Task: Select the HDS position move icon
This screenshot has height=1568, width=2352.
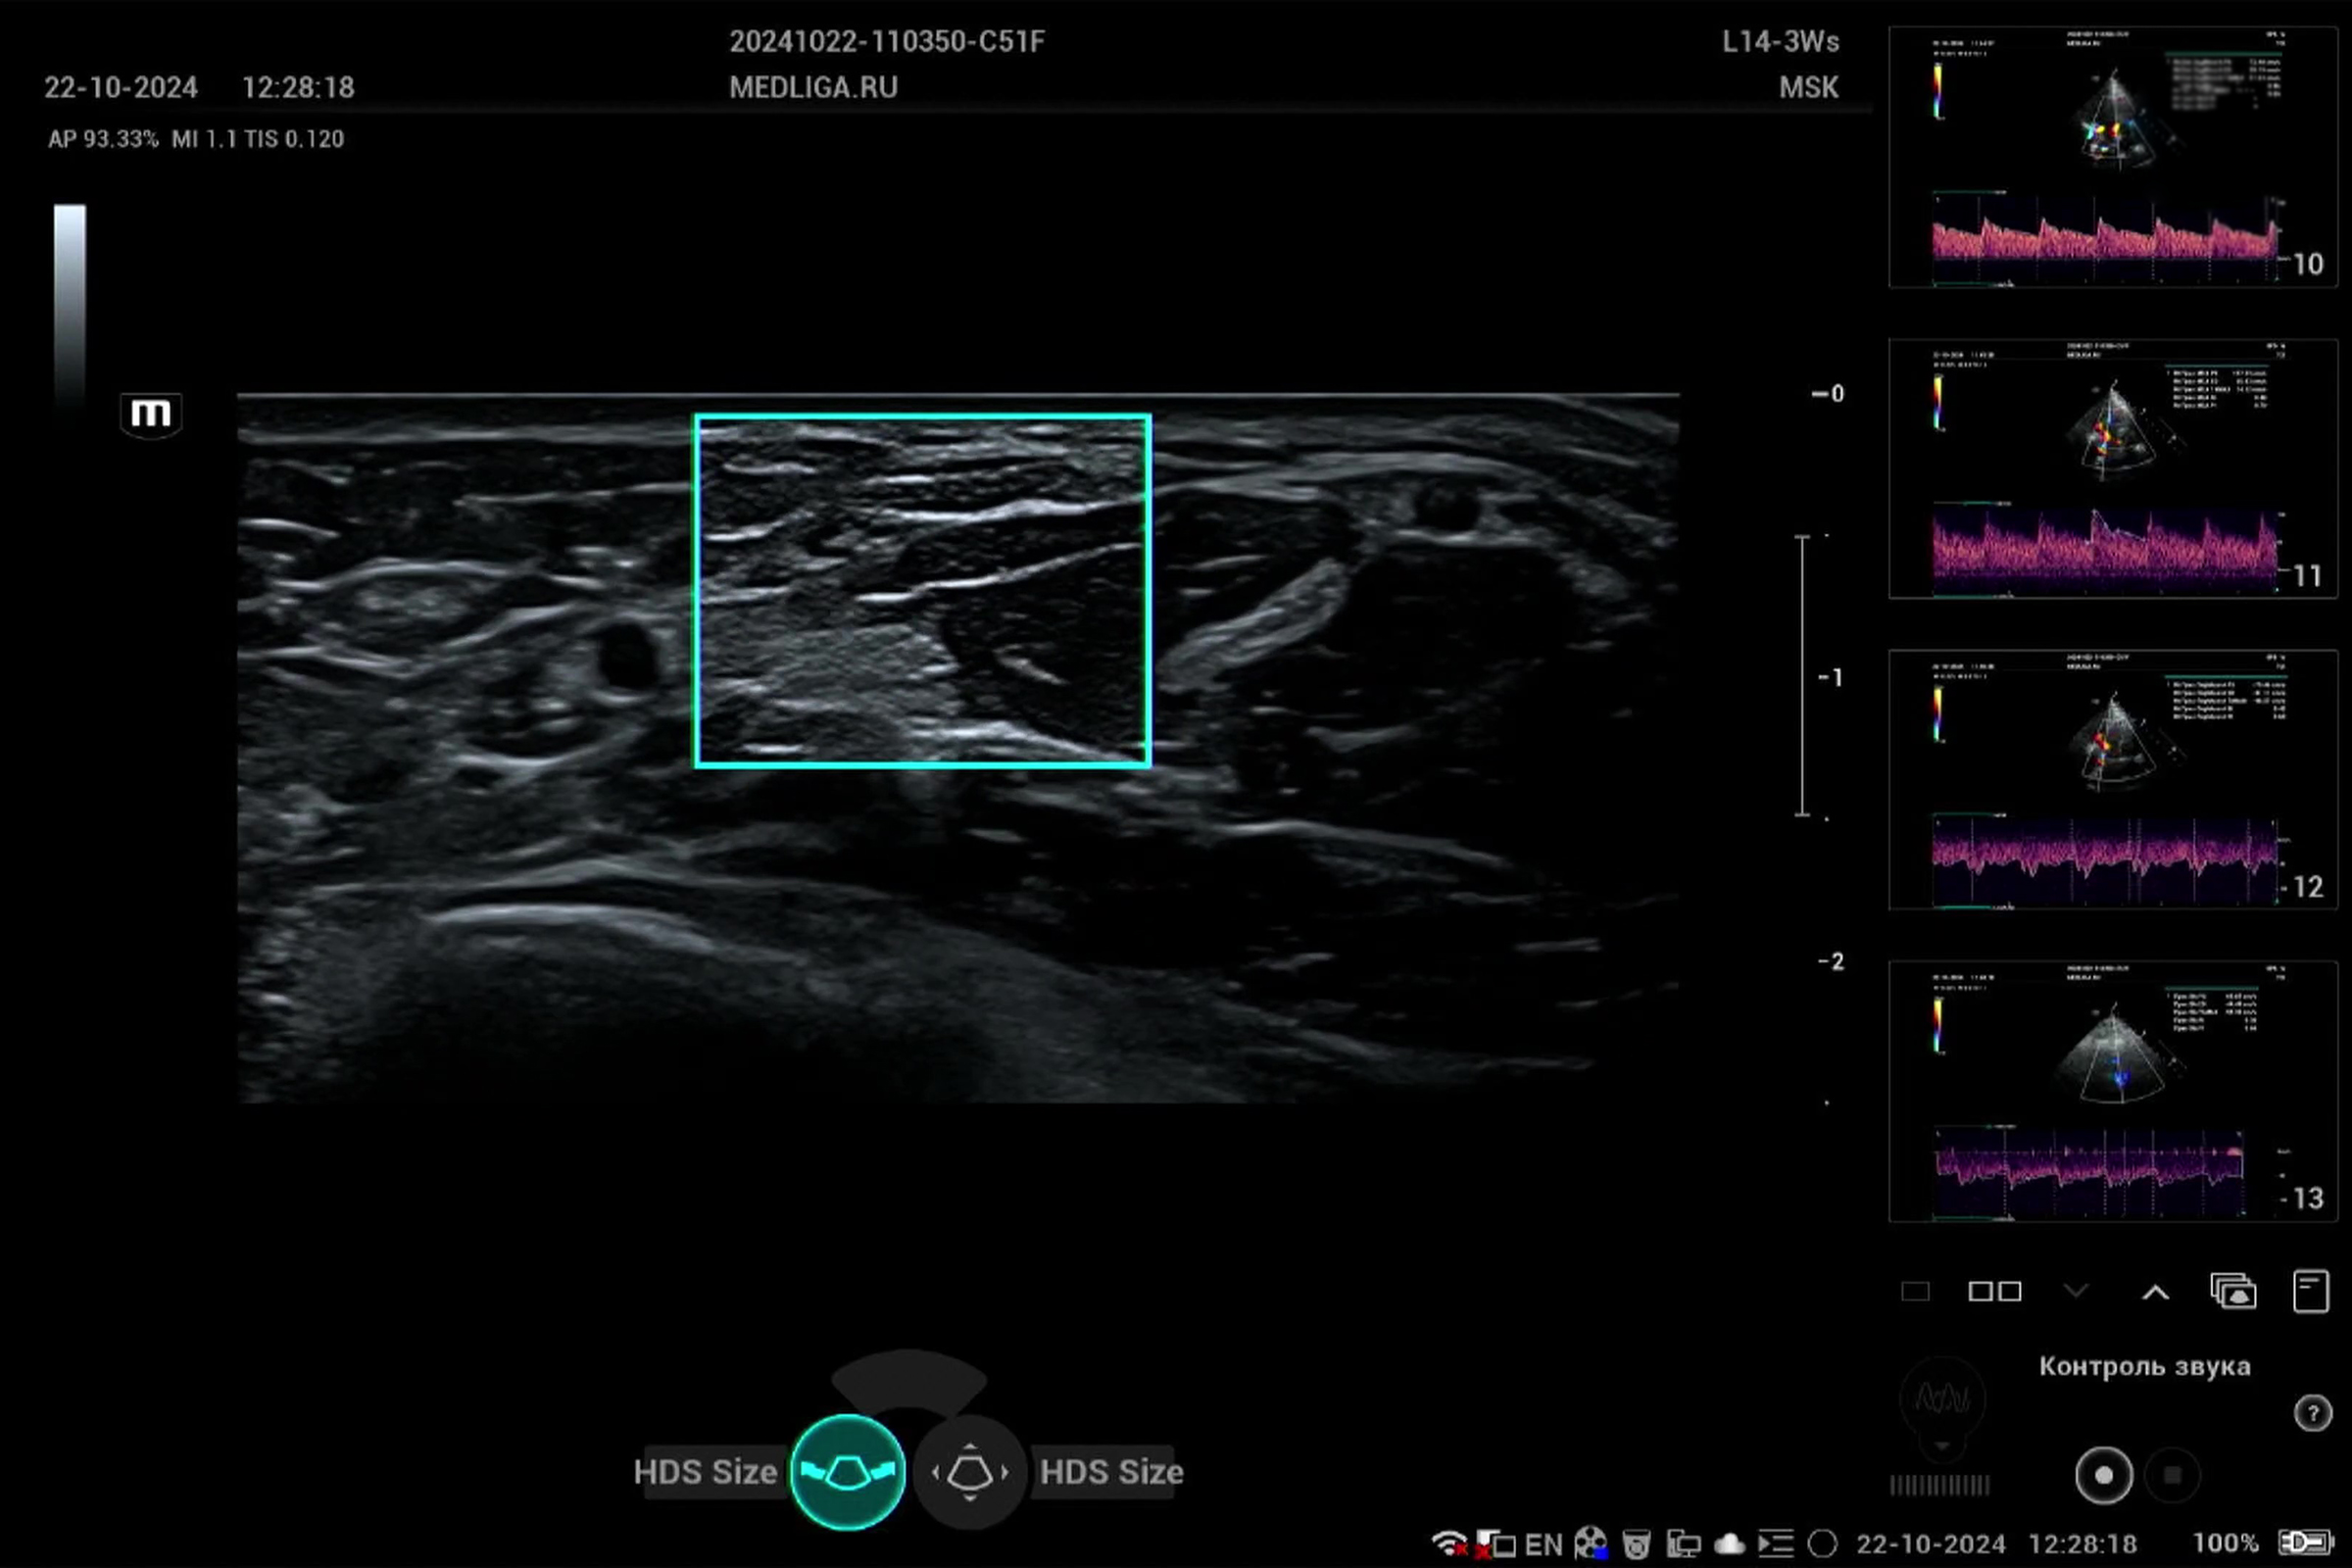Action: [969, 1471]
